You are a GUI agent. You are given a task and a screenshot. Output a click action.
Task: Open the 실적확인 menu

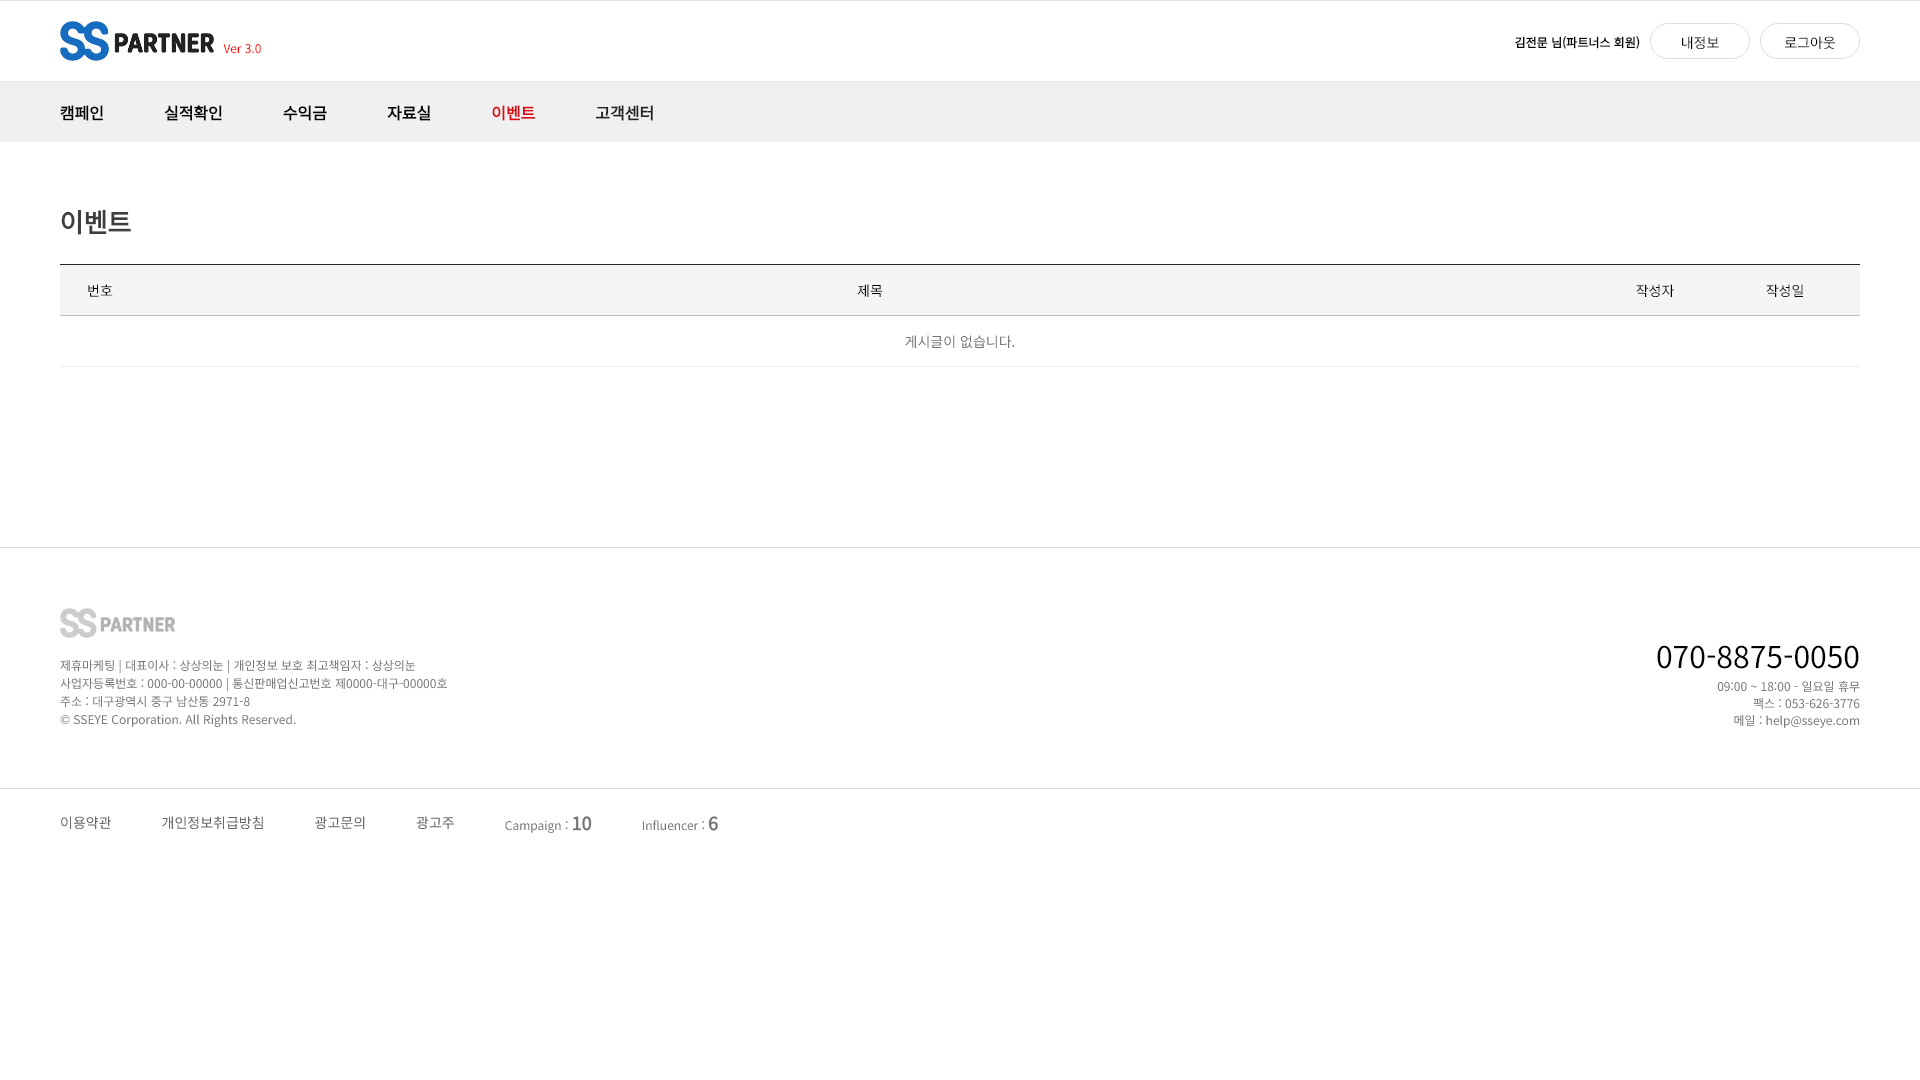(x=193, y=112)
